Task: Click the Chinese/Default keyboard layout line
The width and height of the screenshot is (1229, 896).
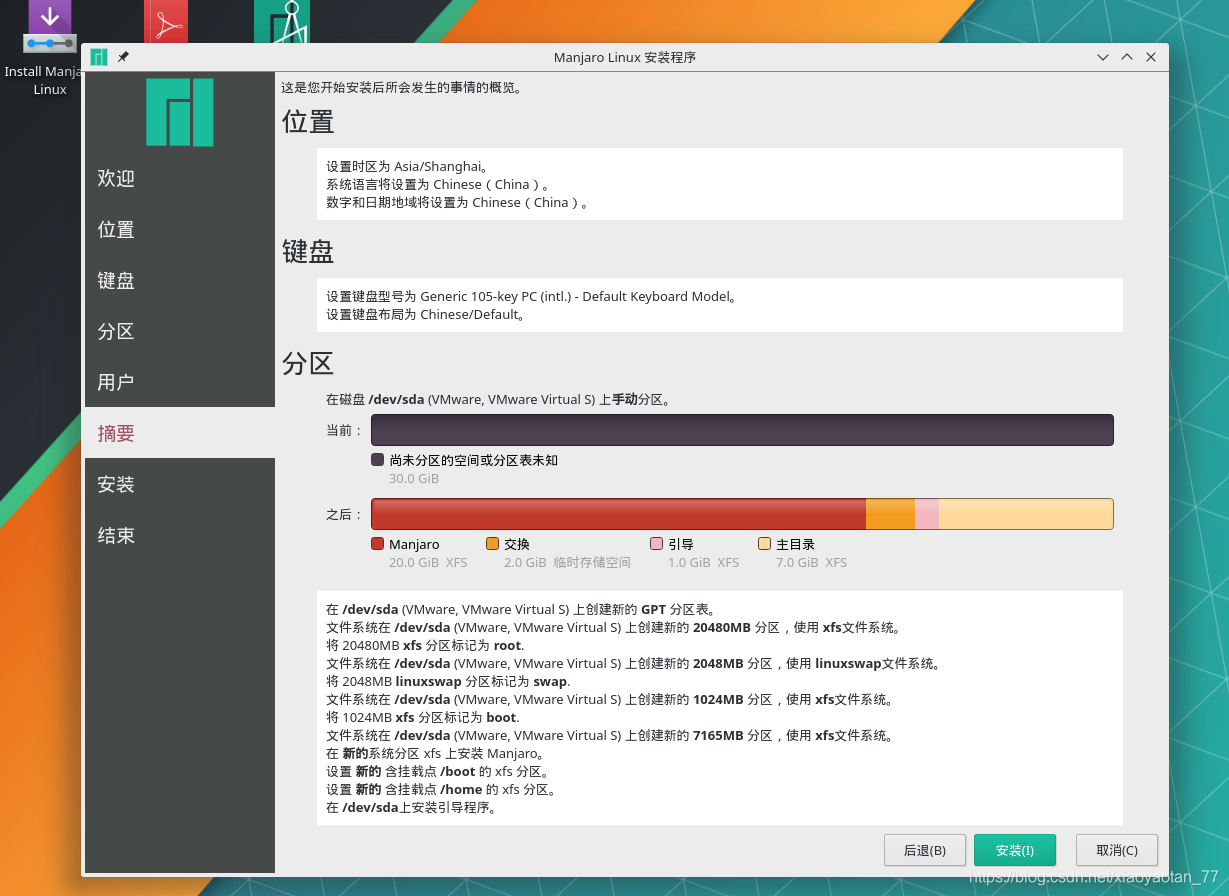Action: pyautogui.click(x=427, y=314)
